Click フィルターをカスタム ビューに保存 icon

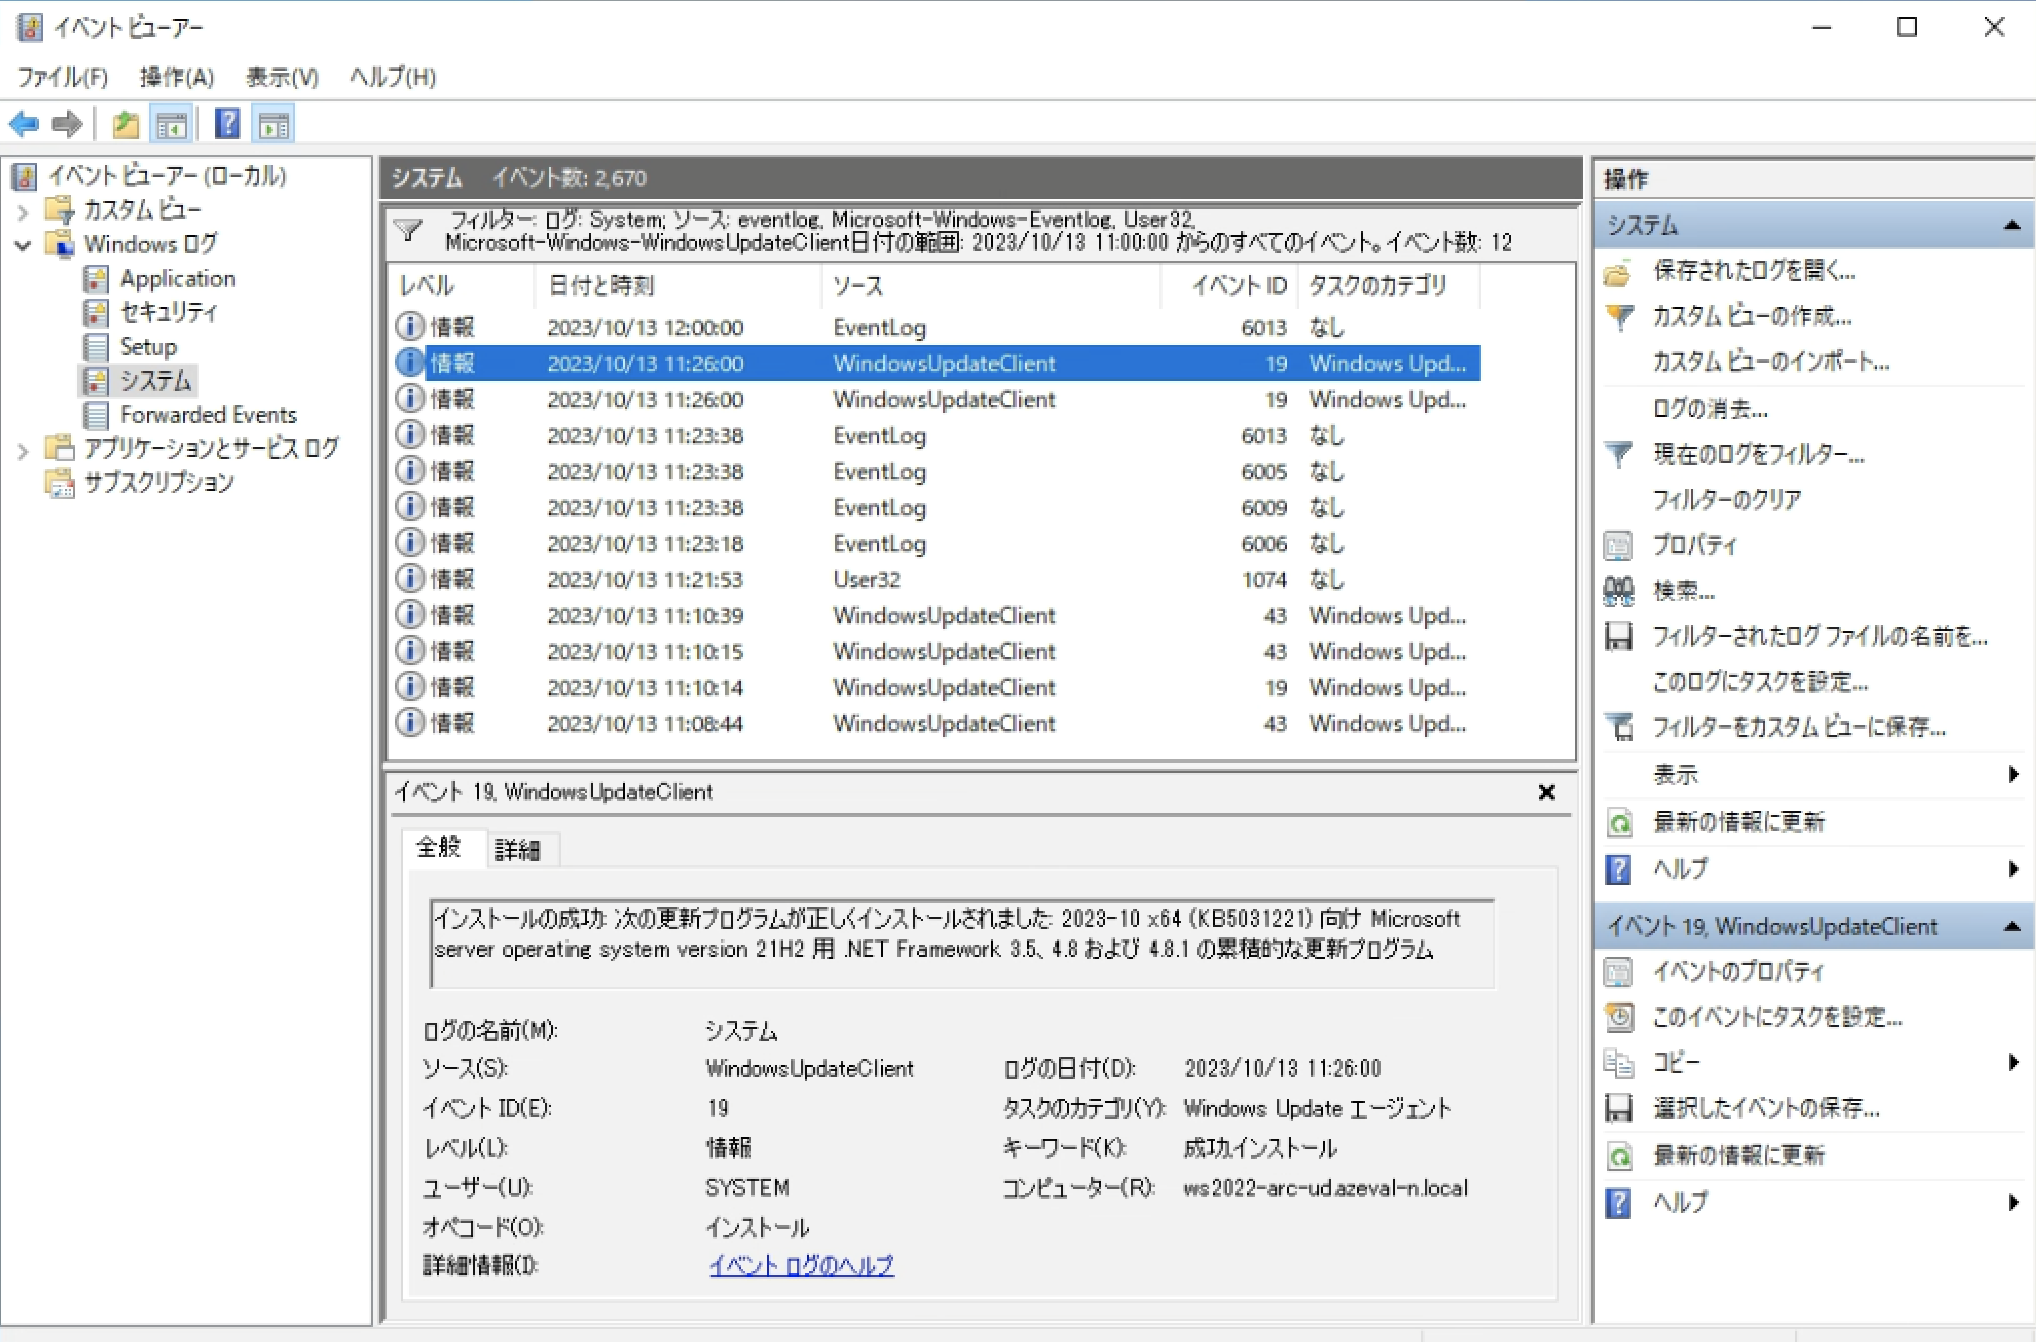pos(1619,727)
